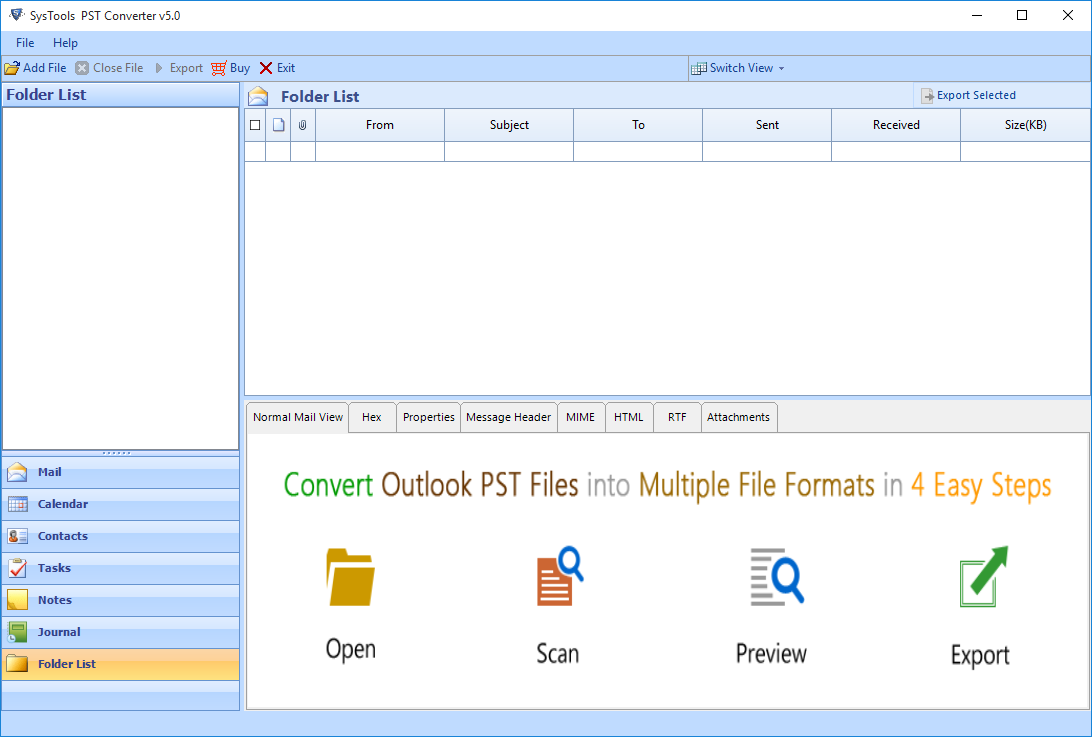Open the Help menu
The width and height of the screenshot is (1092, 737).
65,43
